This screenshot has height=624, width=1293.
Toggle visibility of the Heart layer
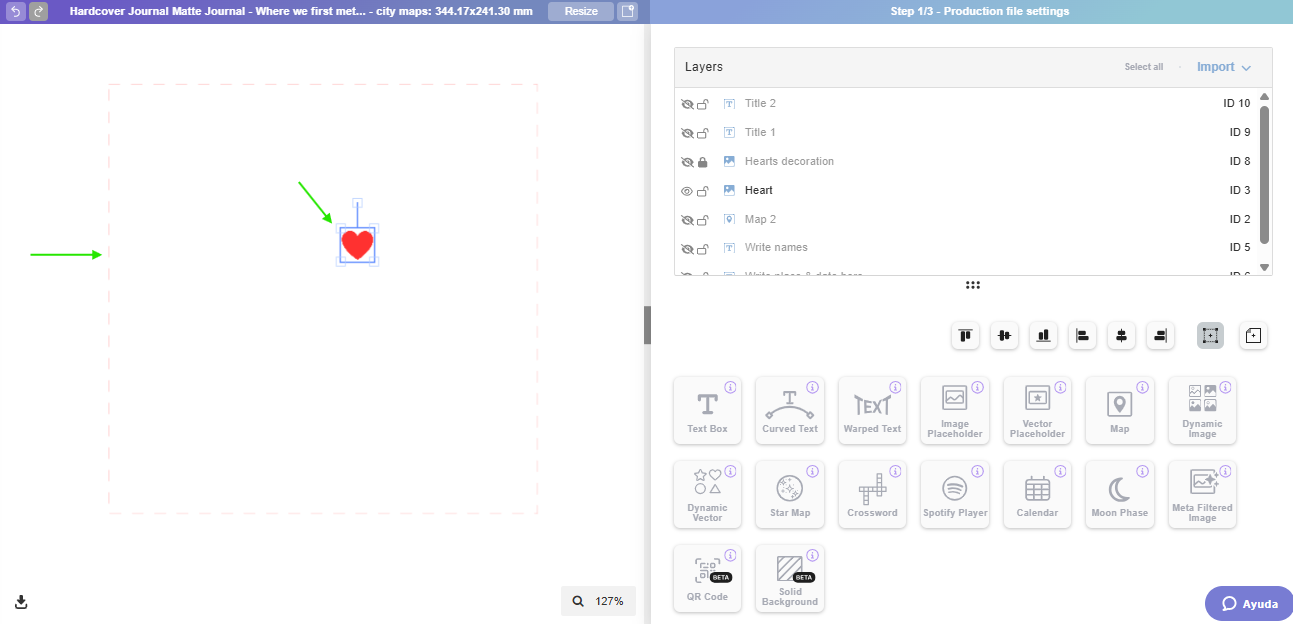pos(688,190)
